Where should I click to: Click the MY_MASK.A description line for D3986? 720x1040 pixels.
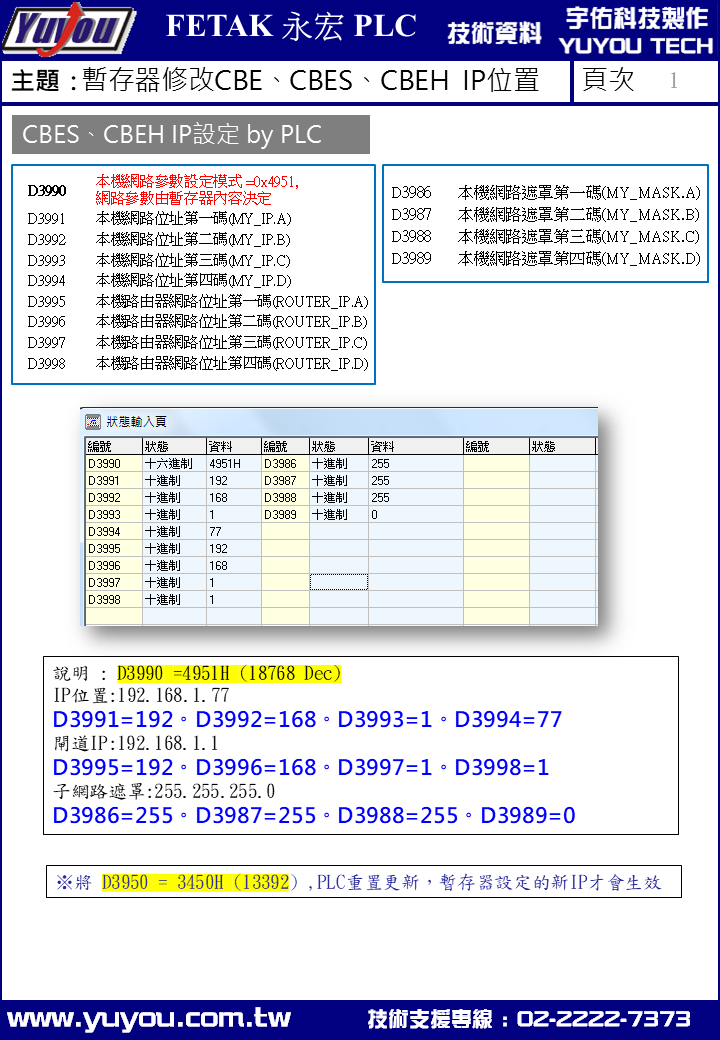pyautogui.click(x=579, y=192)
